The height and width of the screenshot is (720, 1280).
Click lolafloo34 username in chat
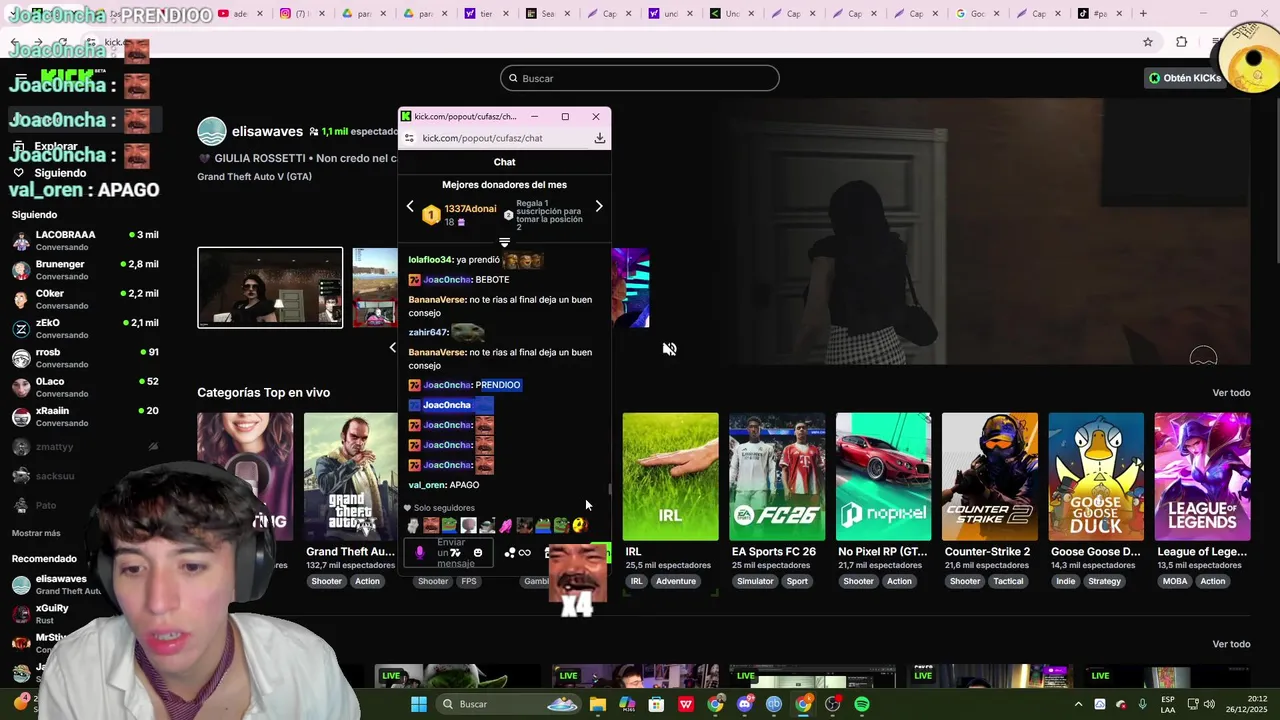pyautogui.click(x=430, y=260)
